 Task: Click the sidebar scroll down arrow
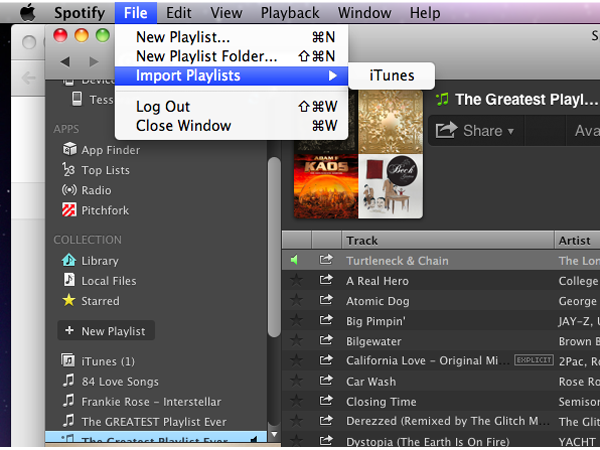(x=274, y=434)
